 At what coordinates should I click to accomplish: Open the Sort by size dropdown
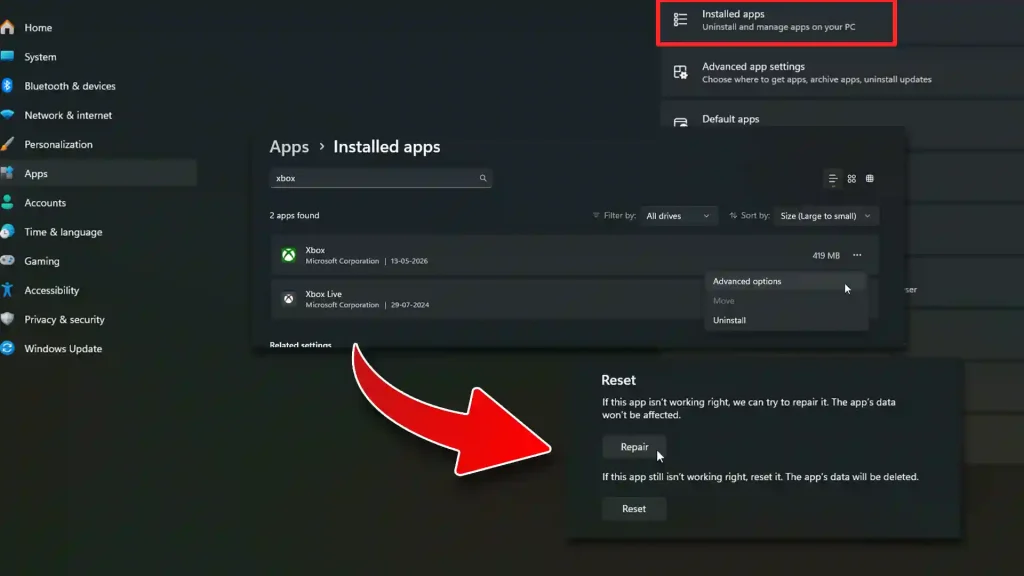[x=825, y=216]
